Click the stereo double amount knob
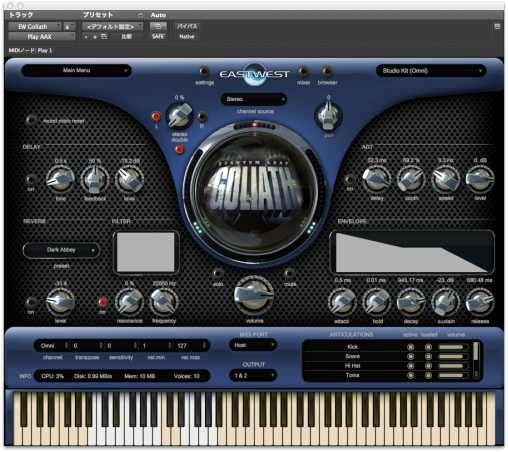This screenshot has width=508, height=452. 180,116
